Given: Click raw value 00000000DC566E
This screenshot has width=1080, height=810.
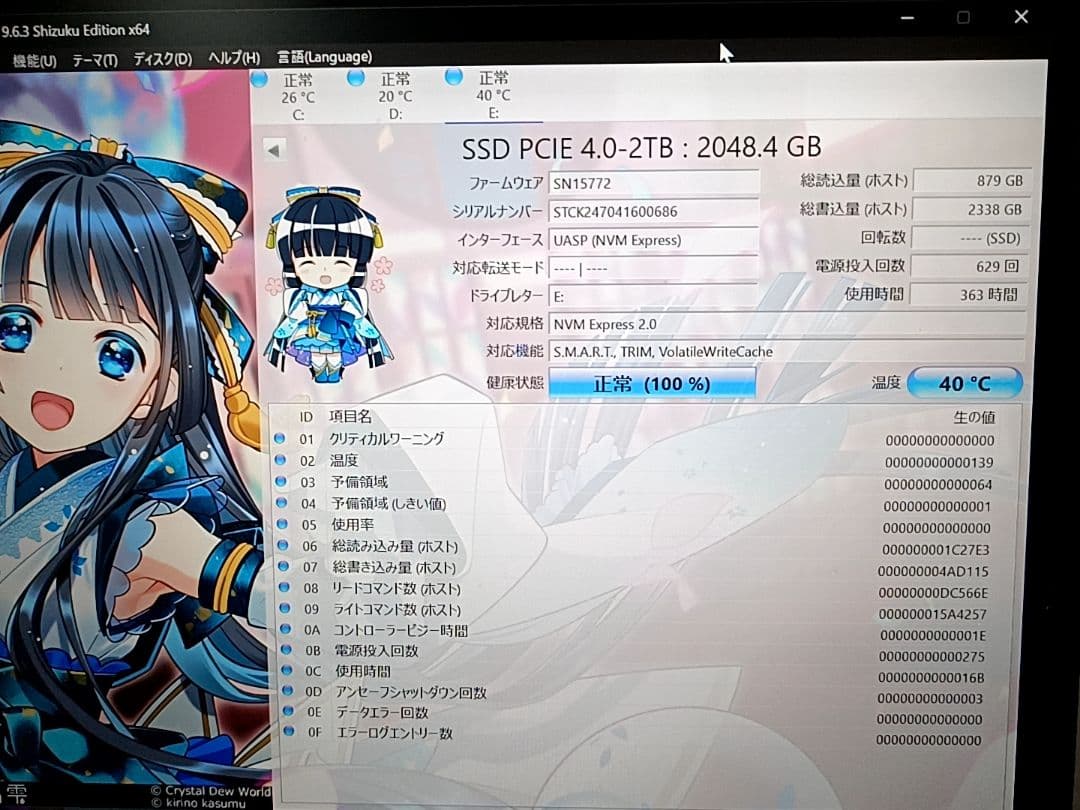Looking at the screenshot, I should click(933, 592).
